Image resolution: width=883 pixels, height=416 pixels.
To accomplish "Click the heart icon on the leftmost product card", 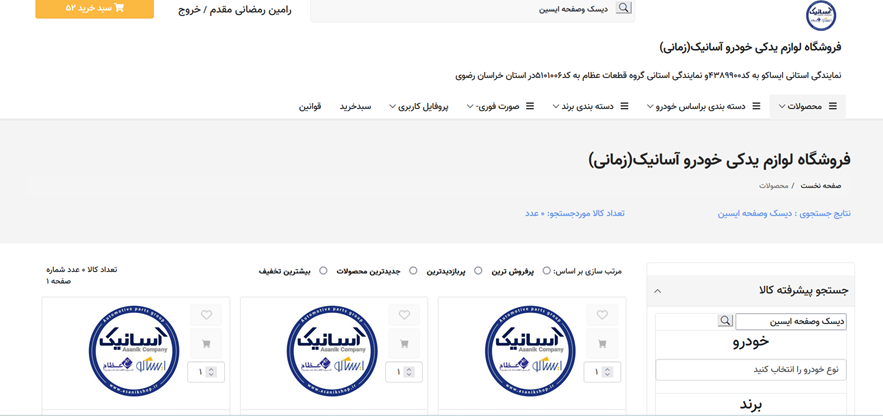I will pos(206,315).
